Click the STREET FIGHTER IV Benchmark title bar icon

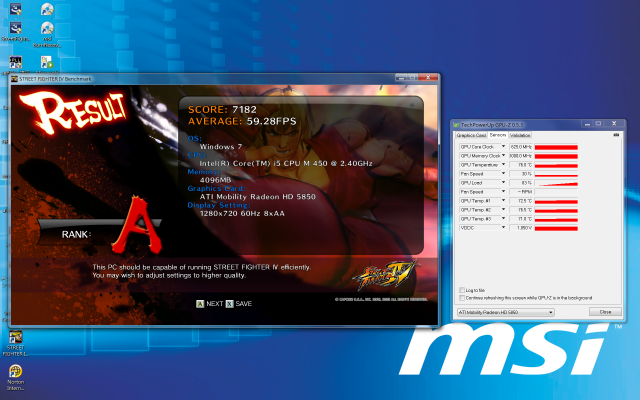pos(14,79)
